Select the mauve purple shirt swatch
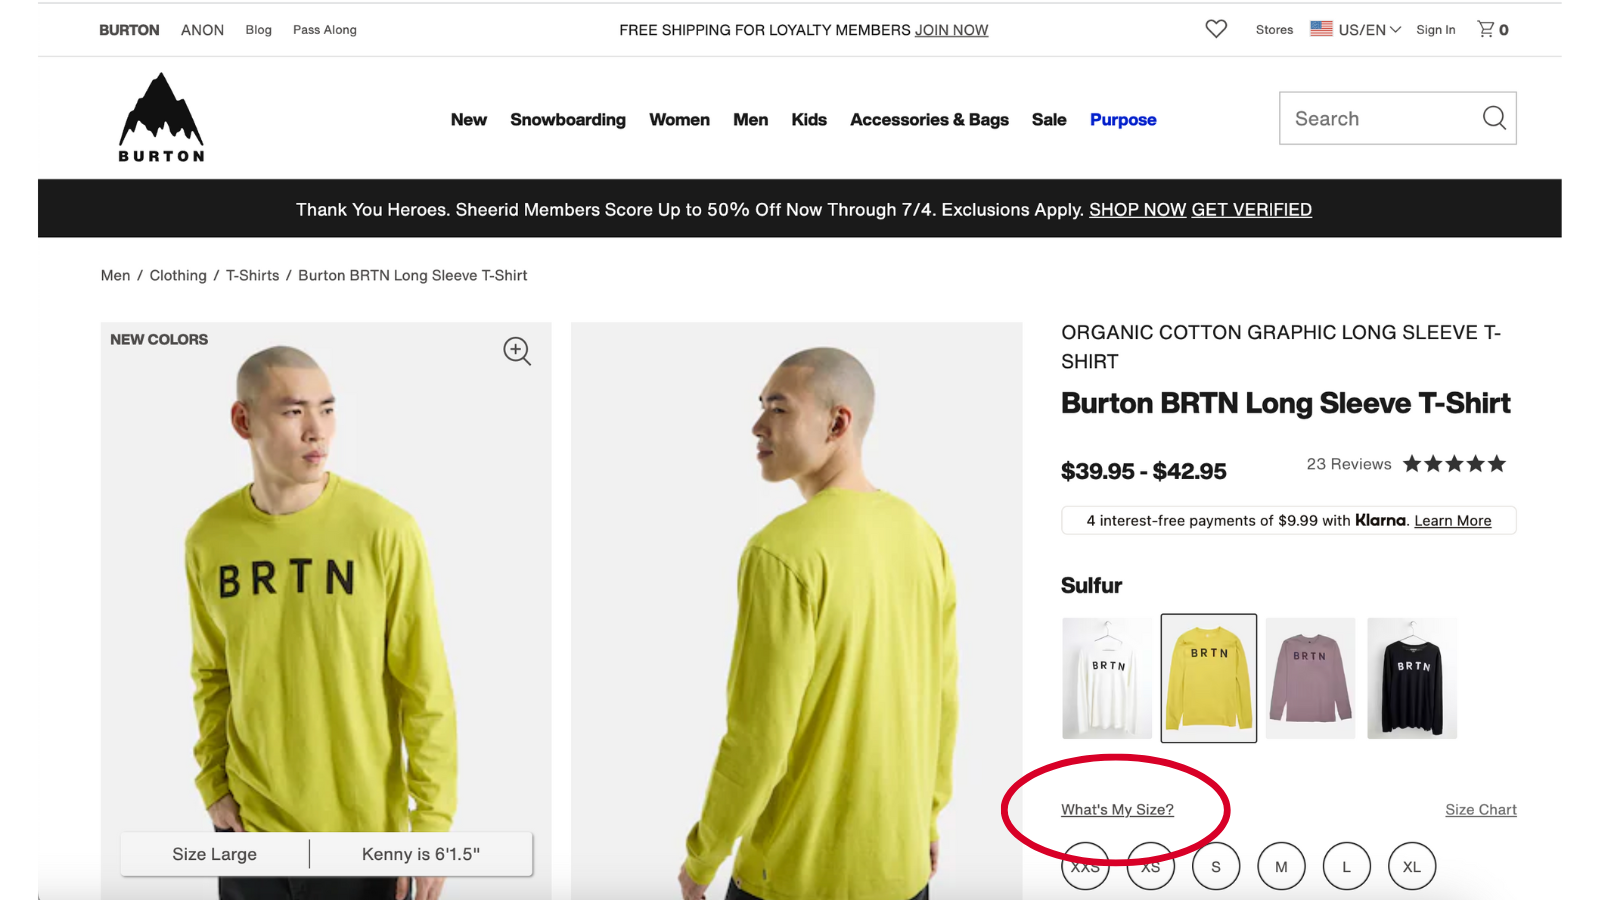1600x900 pixels. 1310,678
